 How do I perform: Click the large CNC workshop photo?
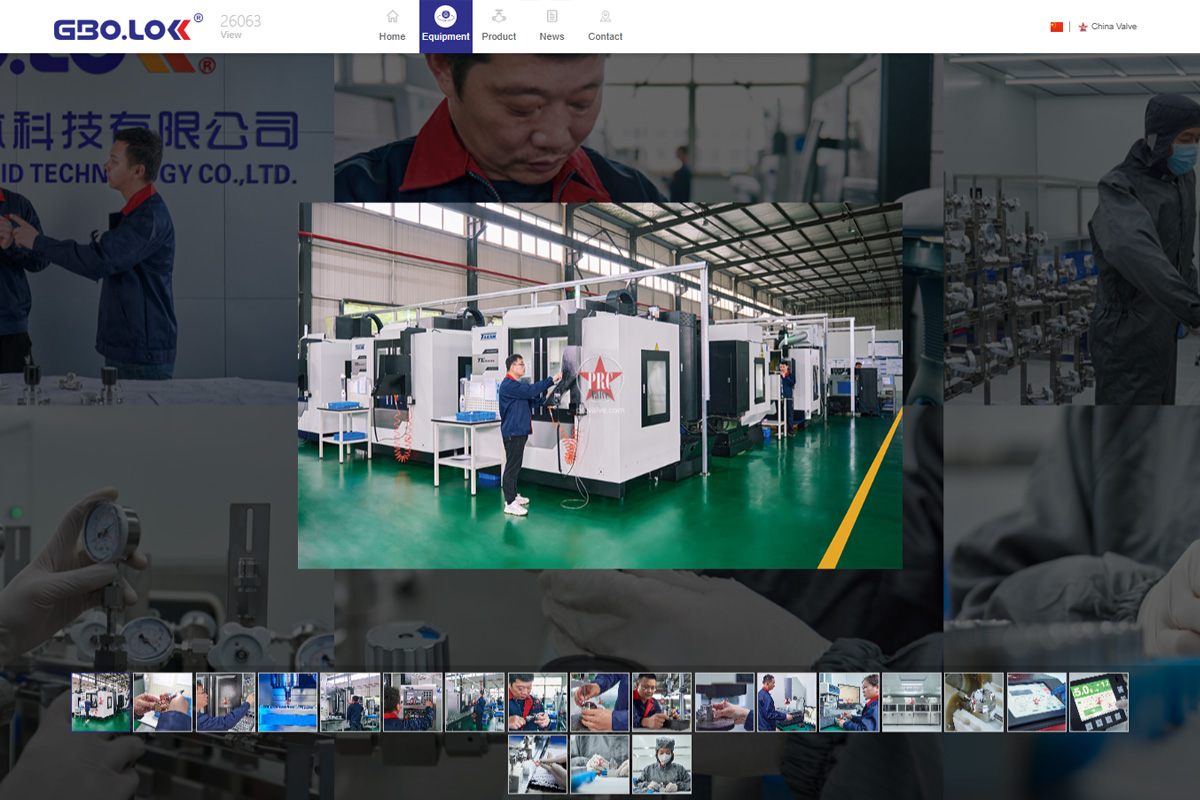(x=600, y=385)
